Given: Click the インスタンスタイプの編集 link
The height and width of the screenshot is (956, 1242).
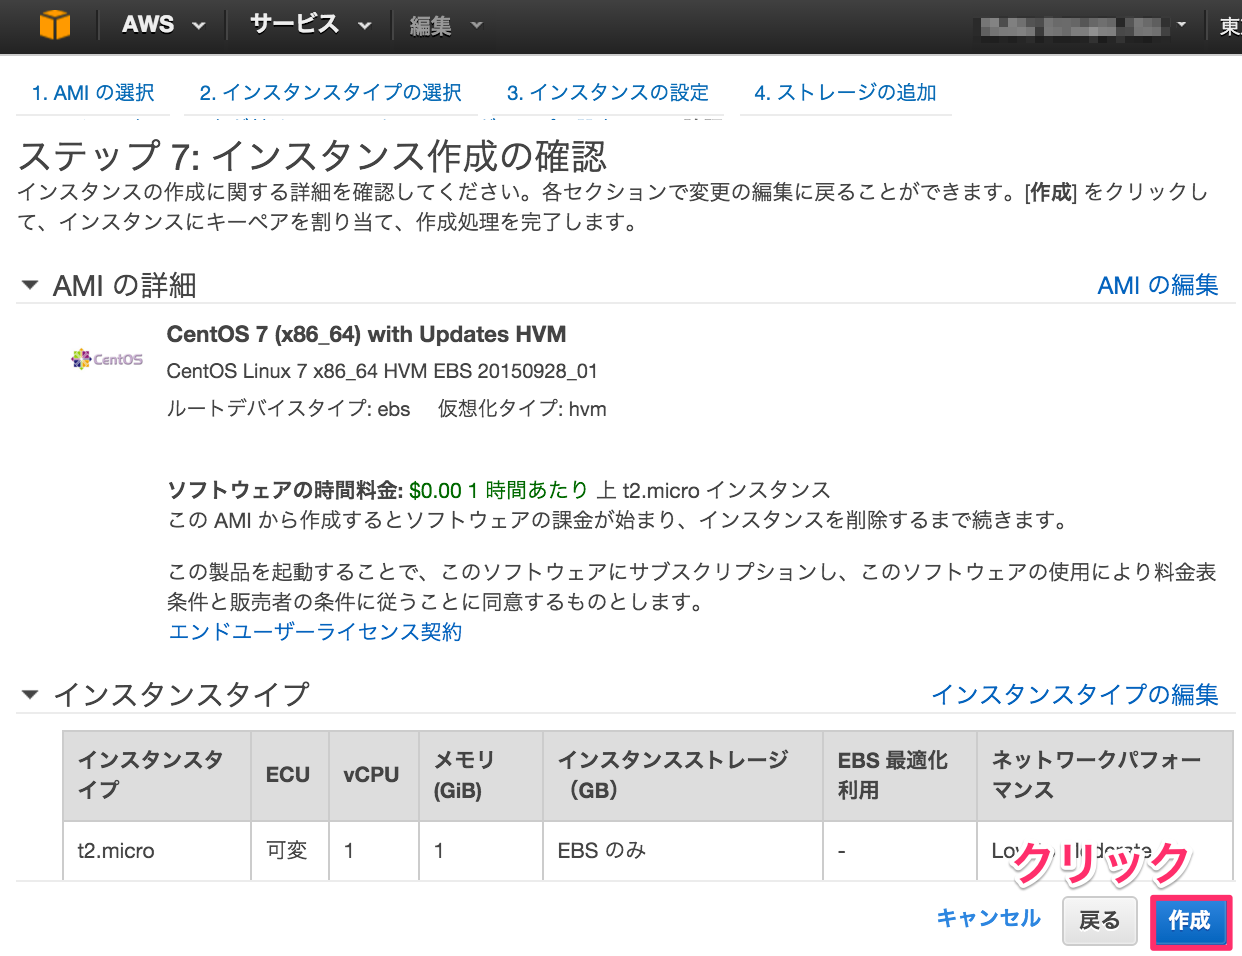Looking at the screenshot, I should [x=1075, y=695].
